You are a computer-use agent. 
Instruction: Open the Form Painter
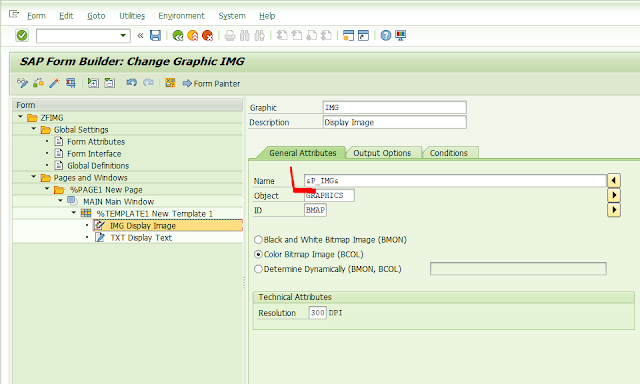[x=211, y=84]
